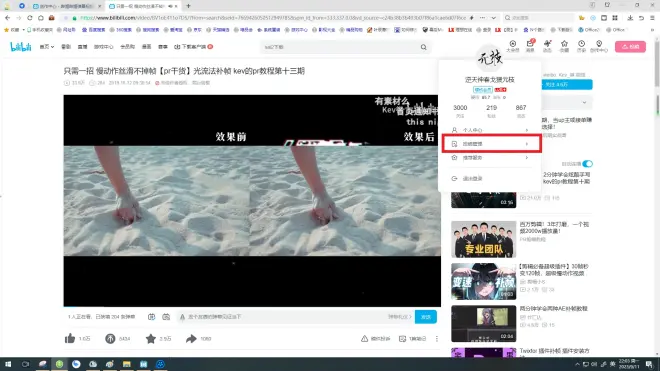The height and width of the screenshot is (371, 660).
Task: Open the Twixtor plugin video title
Action: click(554, 351)
